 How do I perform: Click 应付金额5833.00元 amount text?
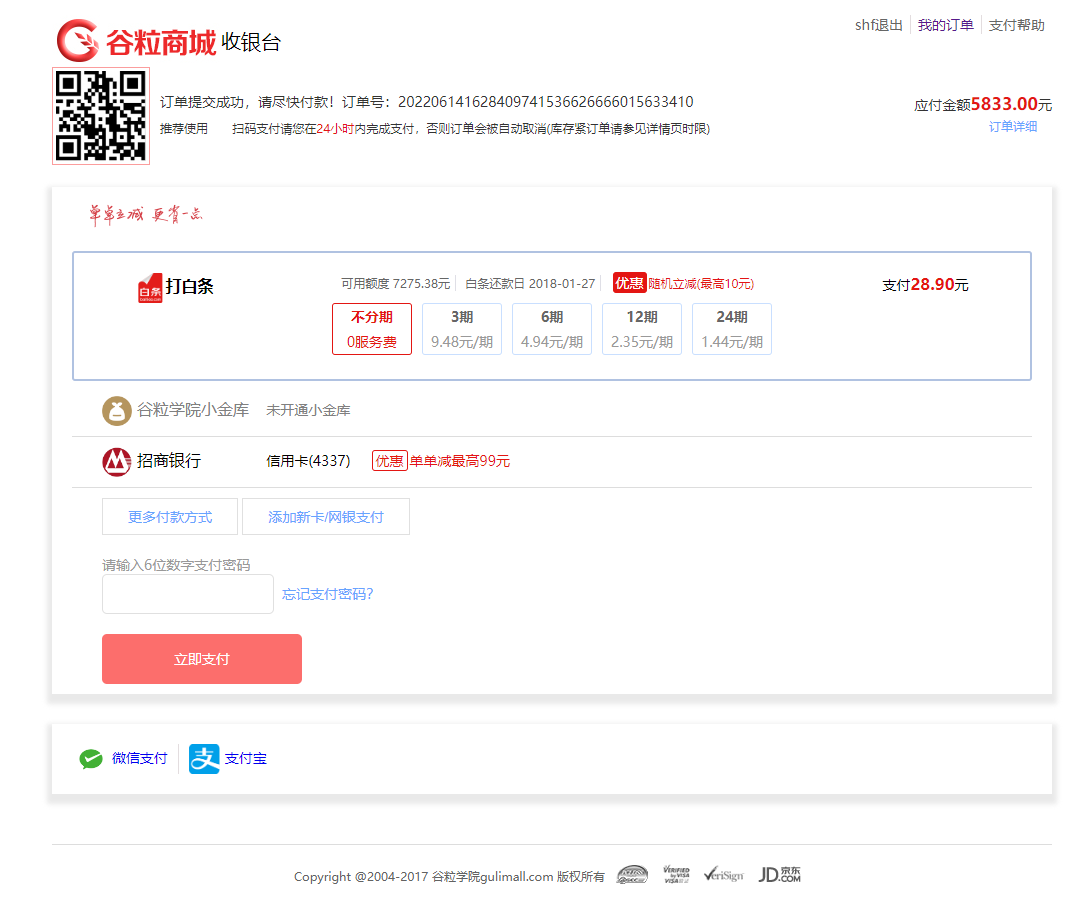[x=983, y=104]
